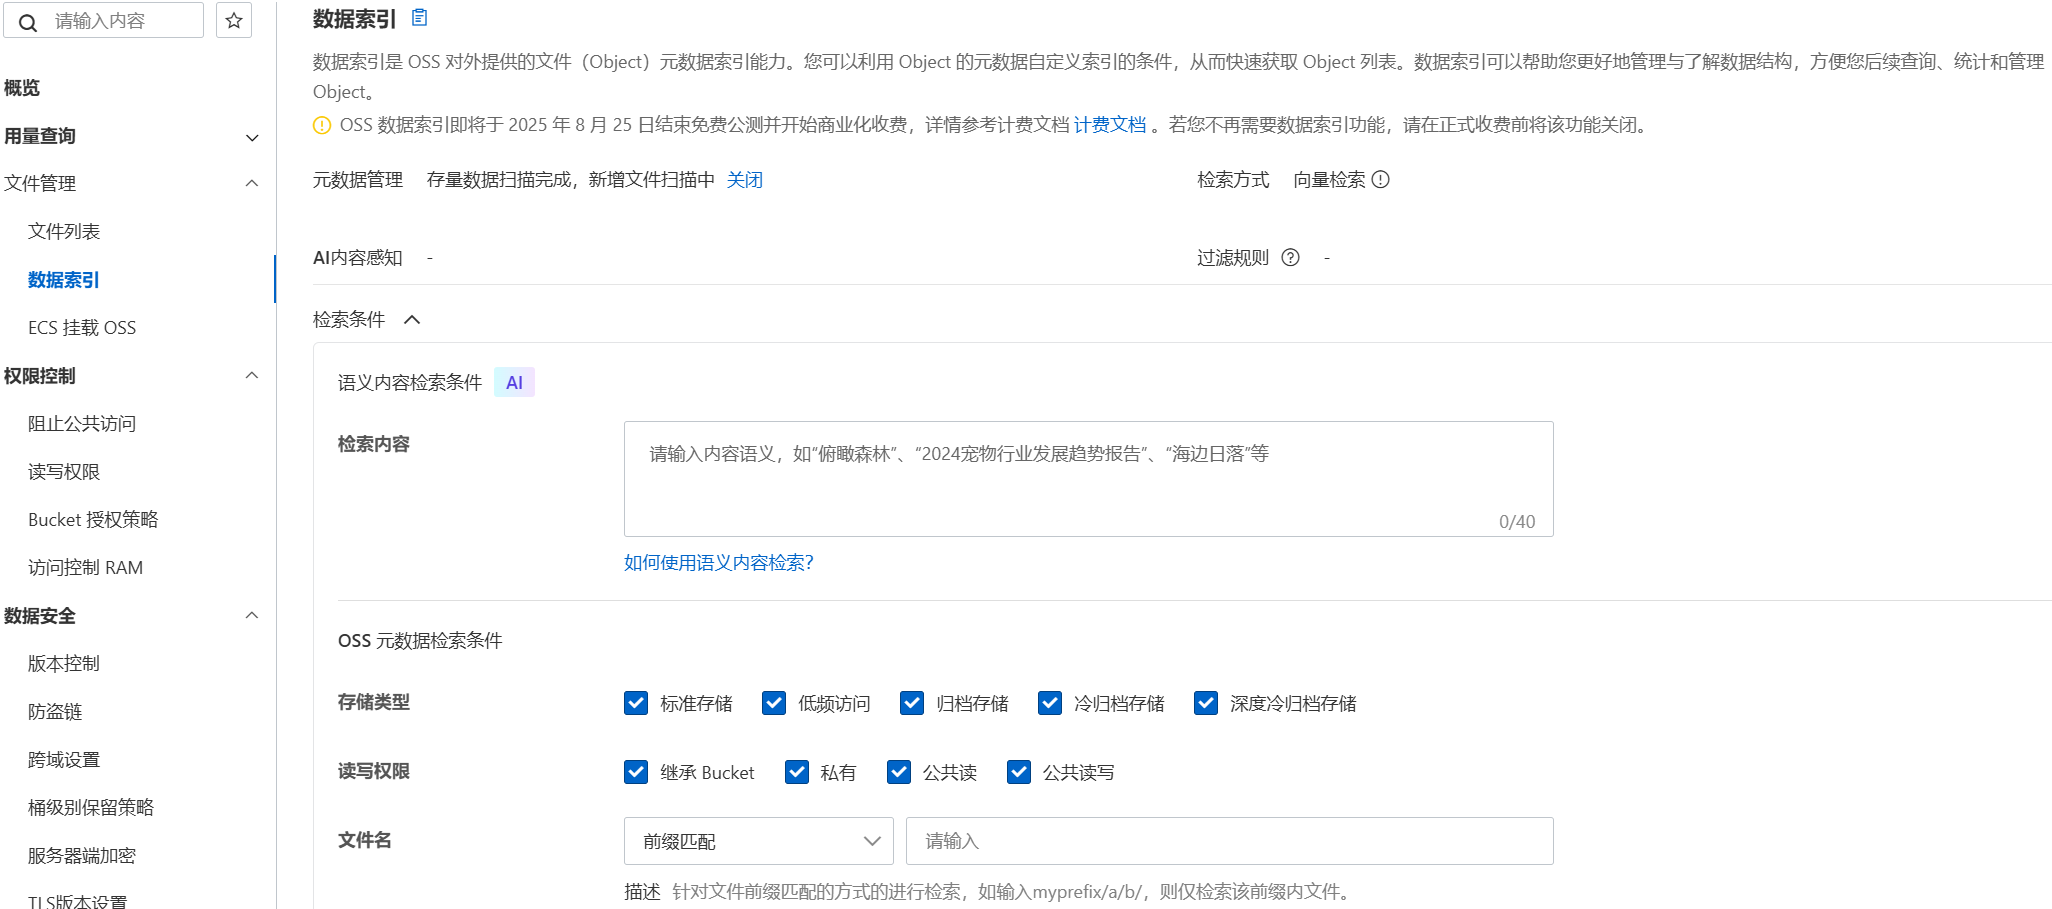This screenshot has width=2052, height=909.
Task: Click the info icon next to 向量检索
Action: coord(1381,179)
